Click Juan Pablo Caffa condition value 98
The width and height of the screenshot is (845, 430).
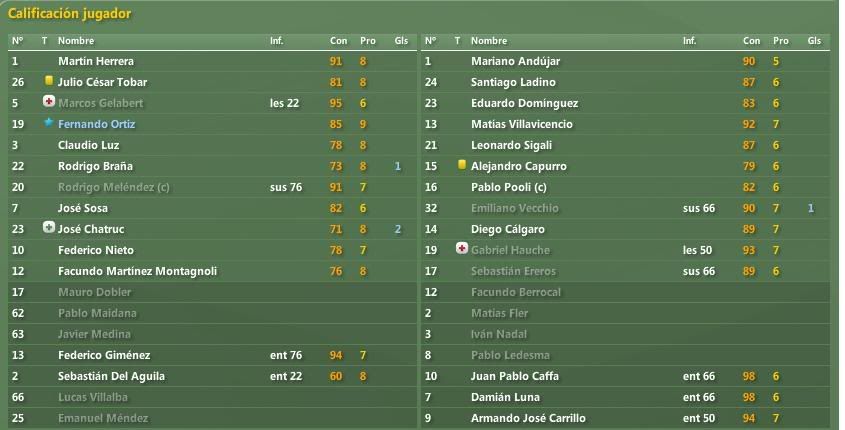(749, 376)
